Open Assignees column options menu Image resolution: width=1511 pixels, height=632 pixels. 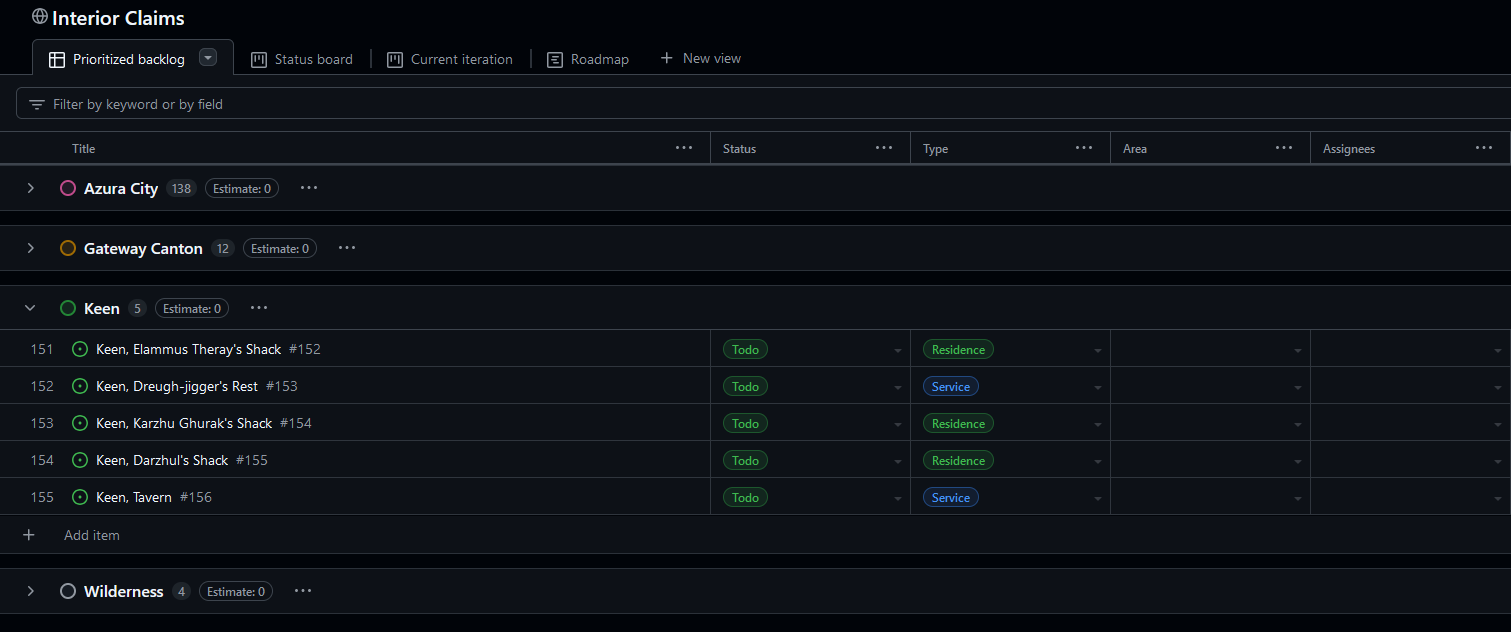pyautogui.click(x=1484, y=148)
